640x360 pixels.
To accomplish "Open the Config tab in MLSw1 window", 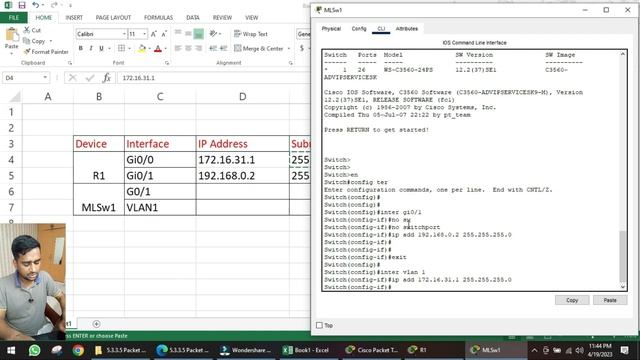I will click(x=359, y=29).
